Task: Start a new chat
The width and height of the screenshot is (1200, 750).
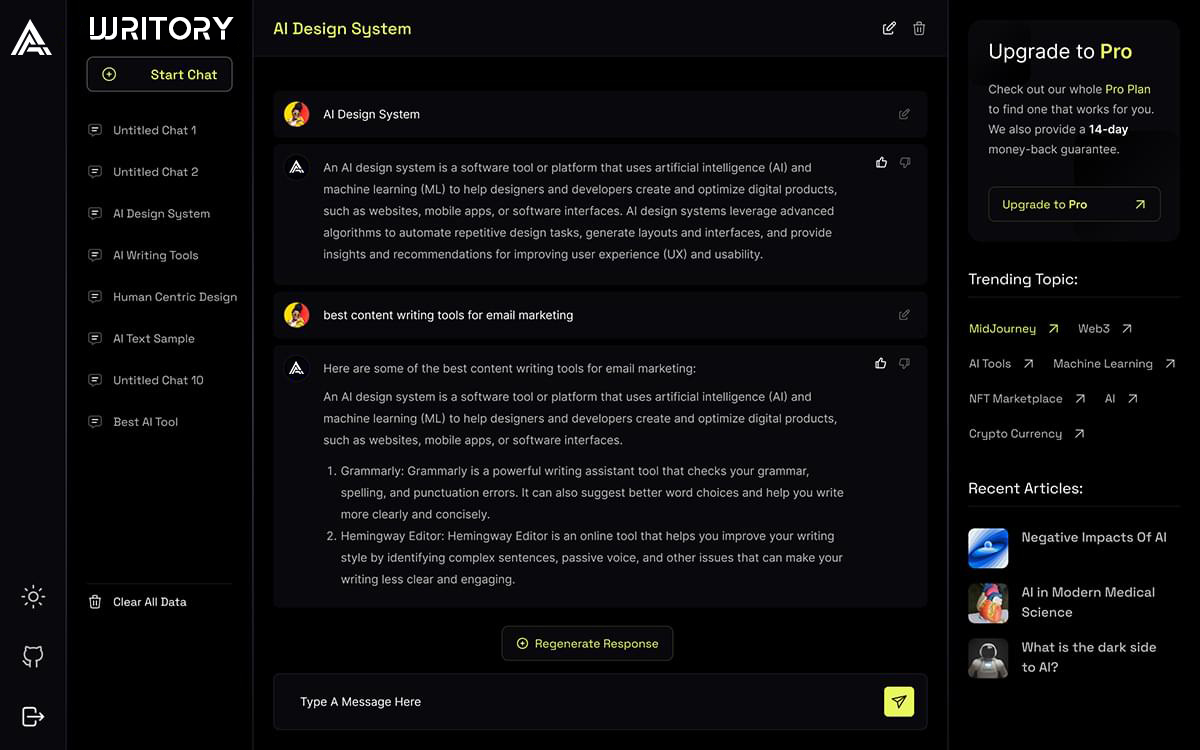Action: tap(159, 74)
